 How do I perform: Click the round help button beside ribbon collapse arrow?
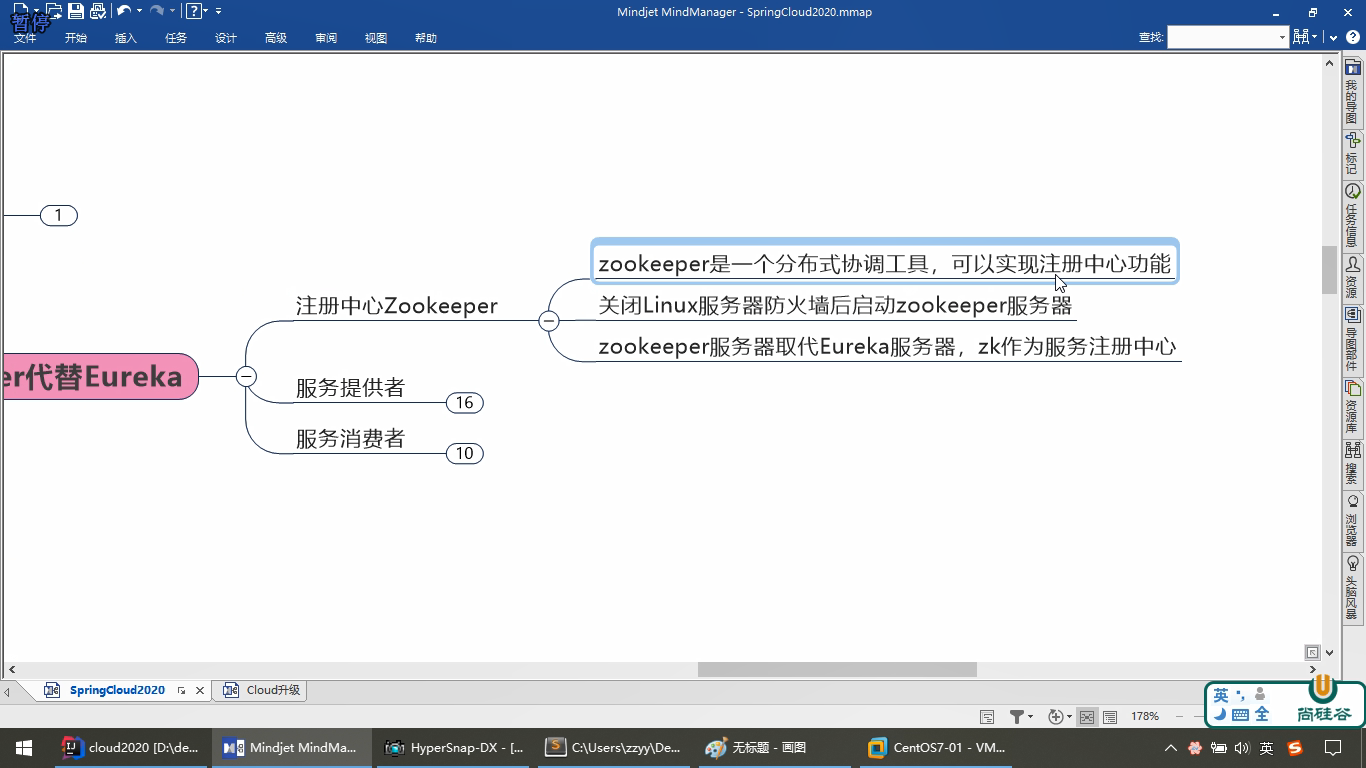click(1353, 37)
